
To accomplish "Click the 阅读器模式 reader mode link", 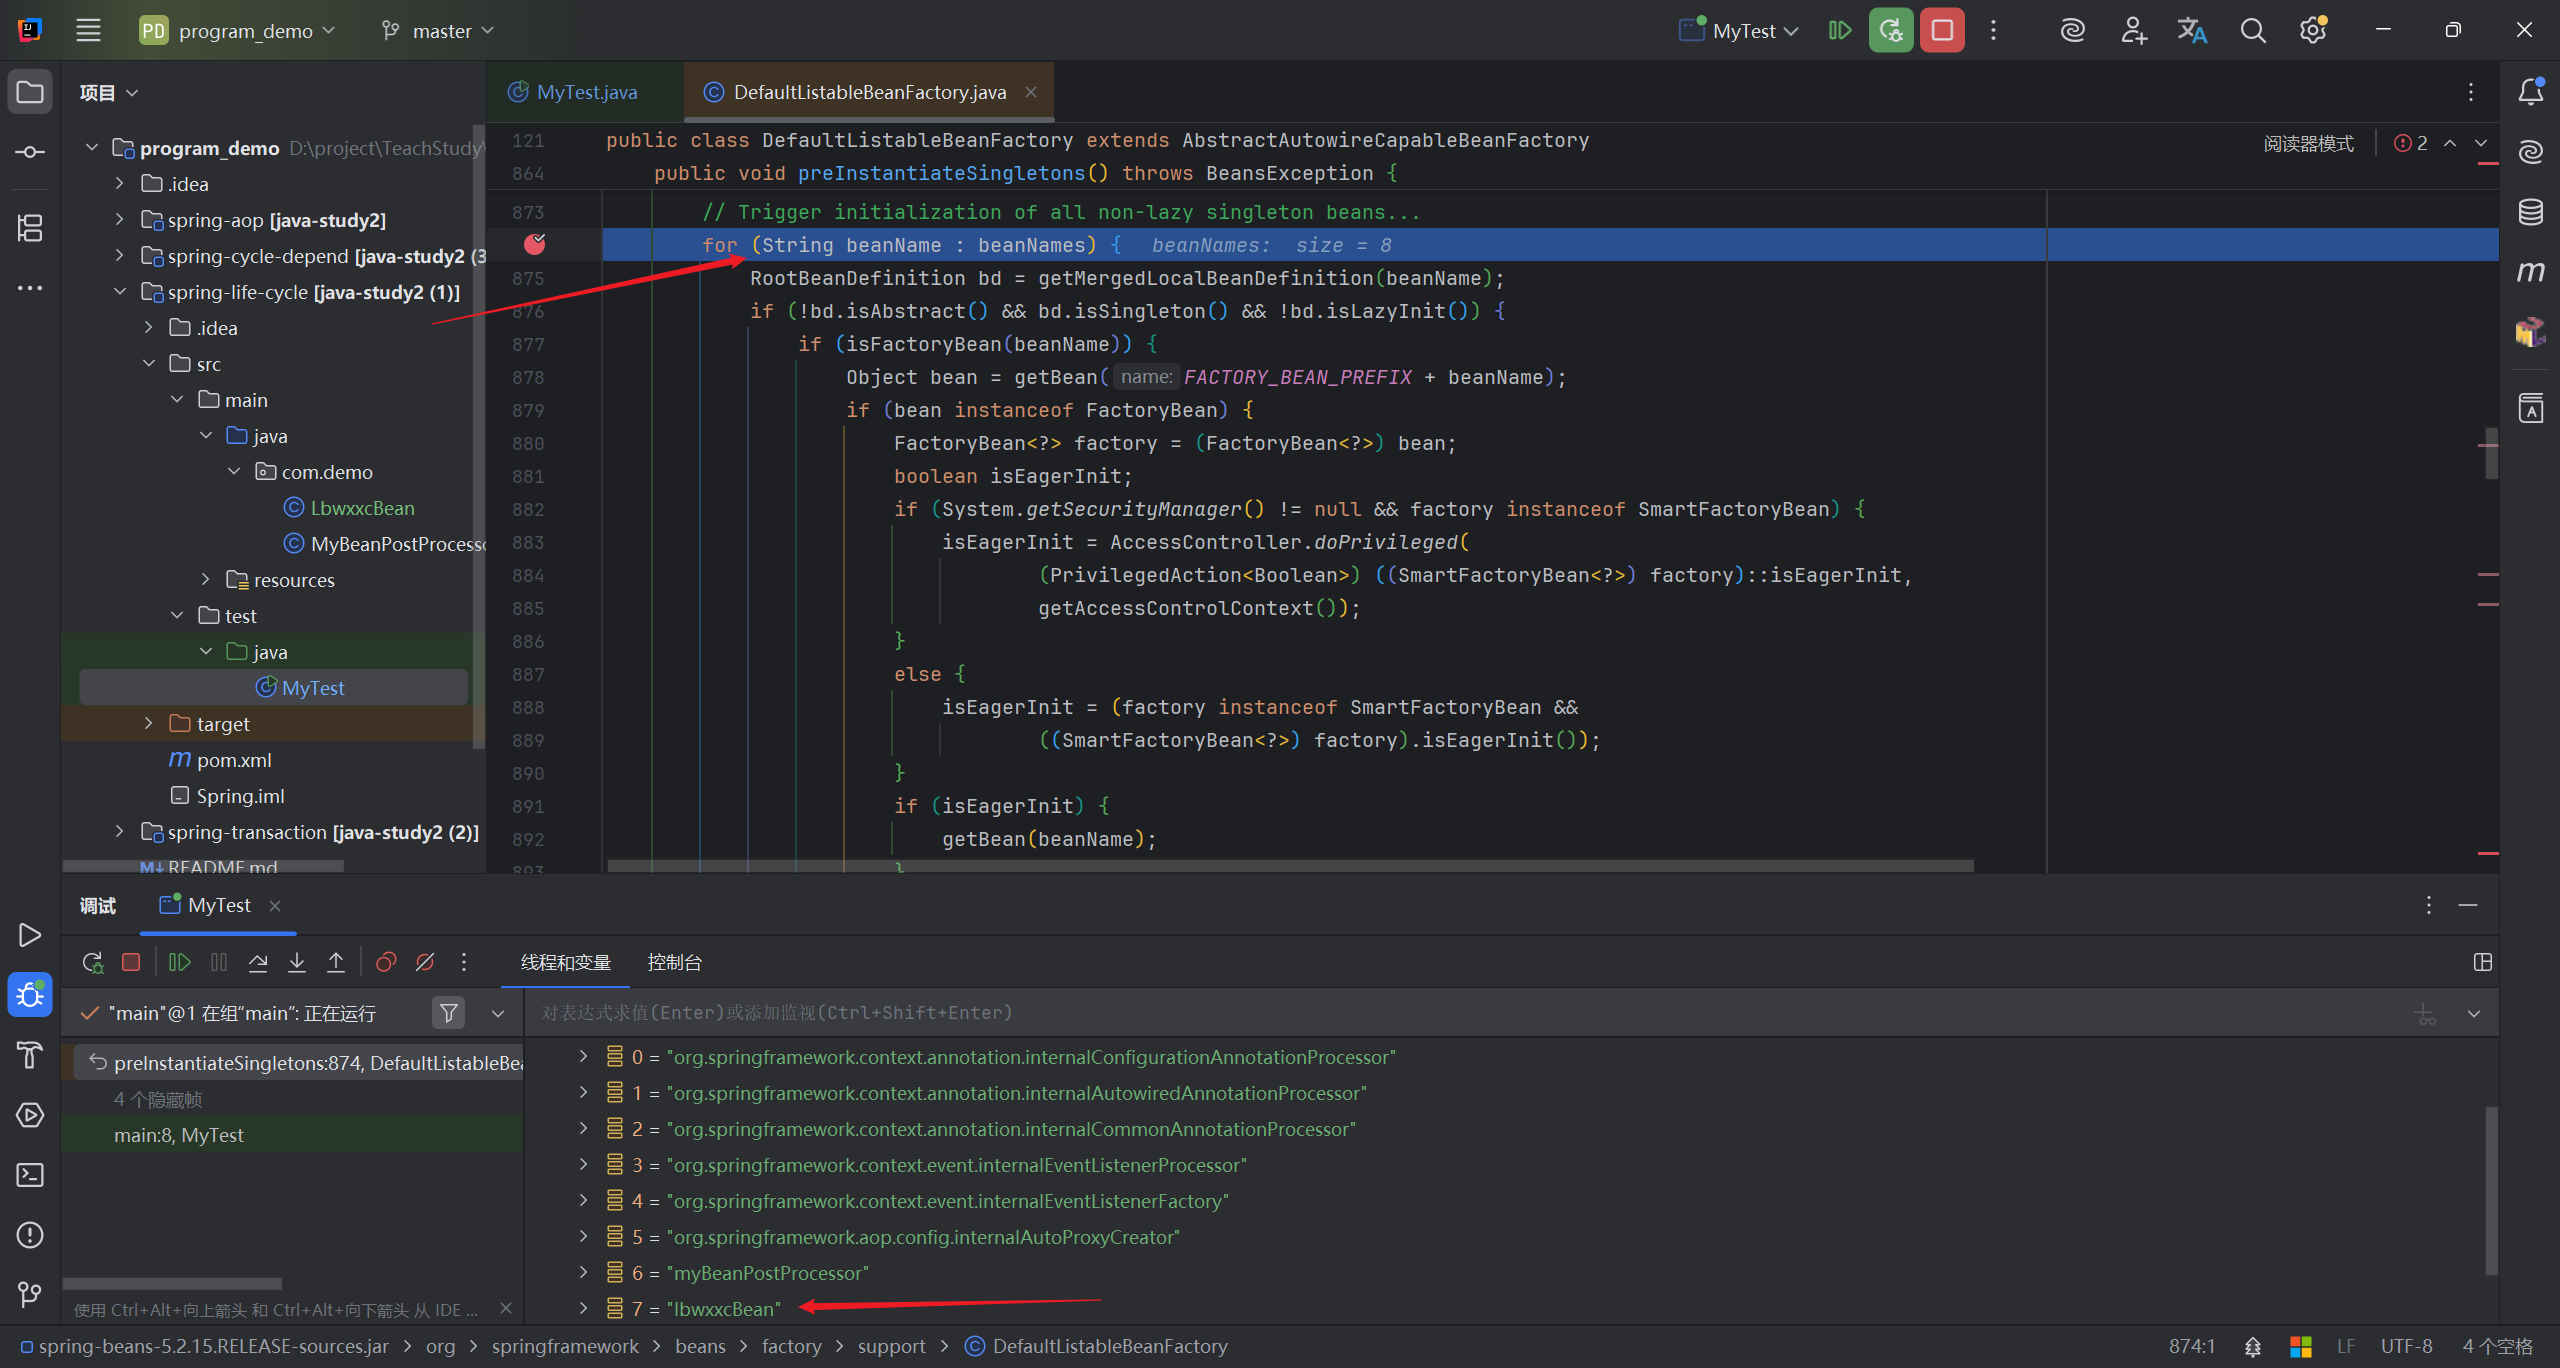I will 2308,143.
